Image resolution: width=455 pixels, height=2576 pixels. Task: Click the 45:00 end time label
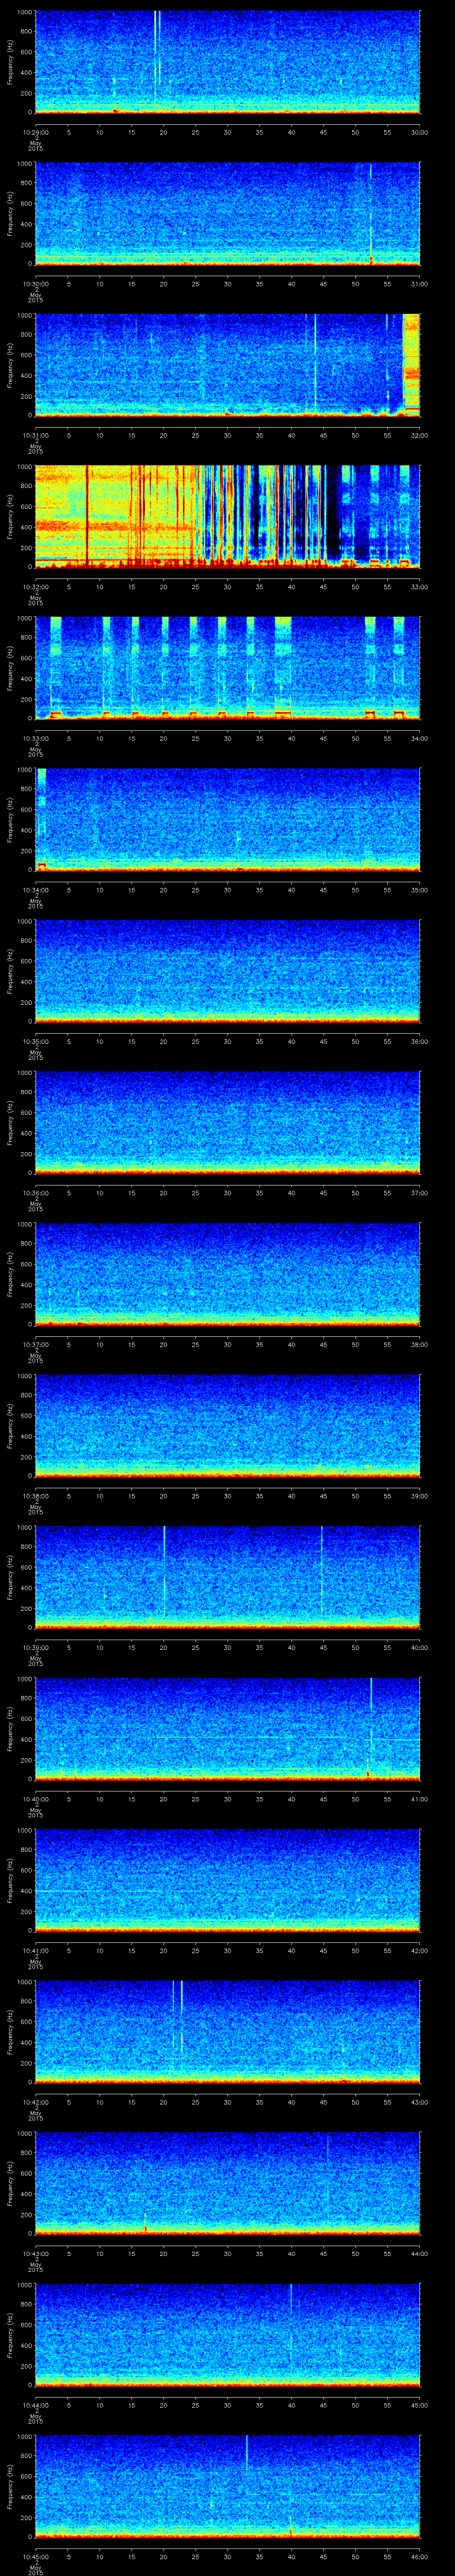(420, 2405)
